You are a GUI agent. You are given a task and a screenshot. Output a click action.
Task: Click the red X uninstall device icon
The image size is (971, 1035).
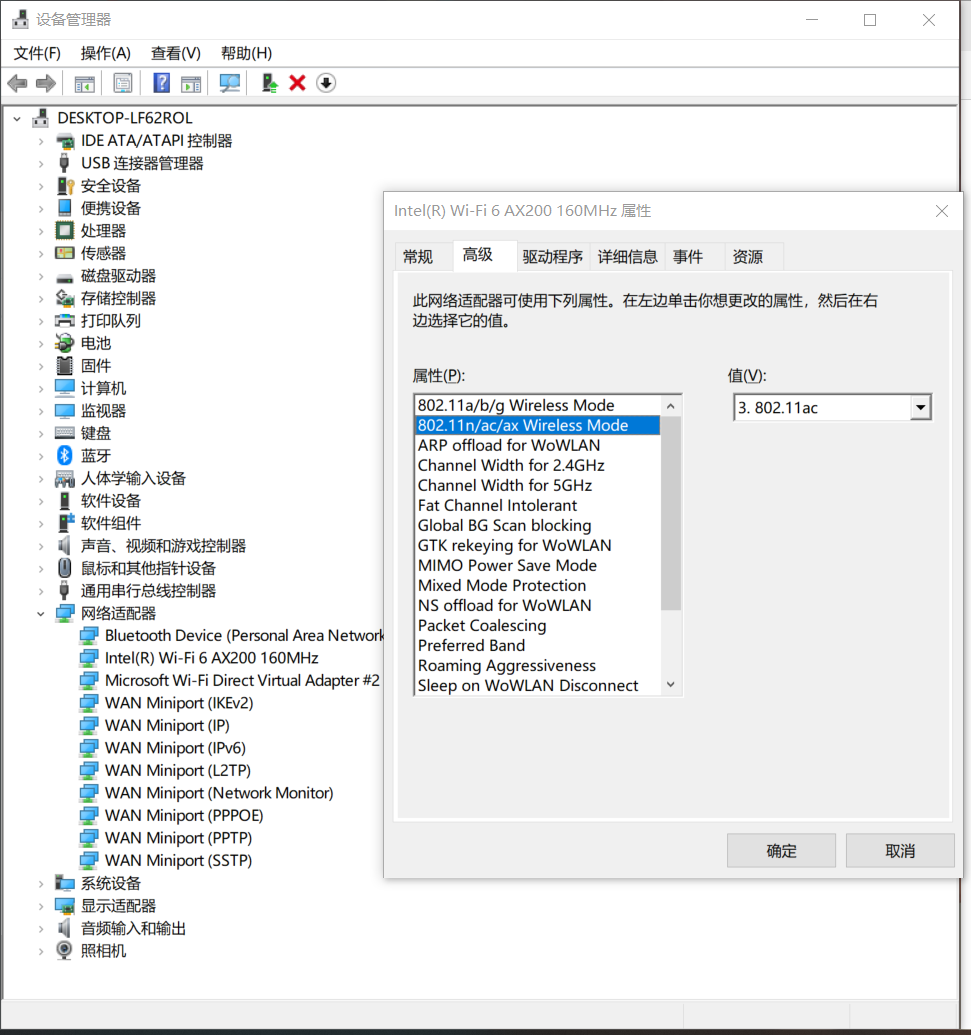click(x=298, y=83)
